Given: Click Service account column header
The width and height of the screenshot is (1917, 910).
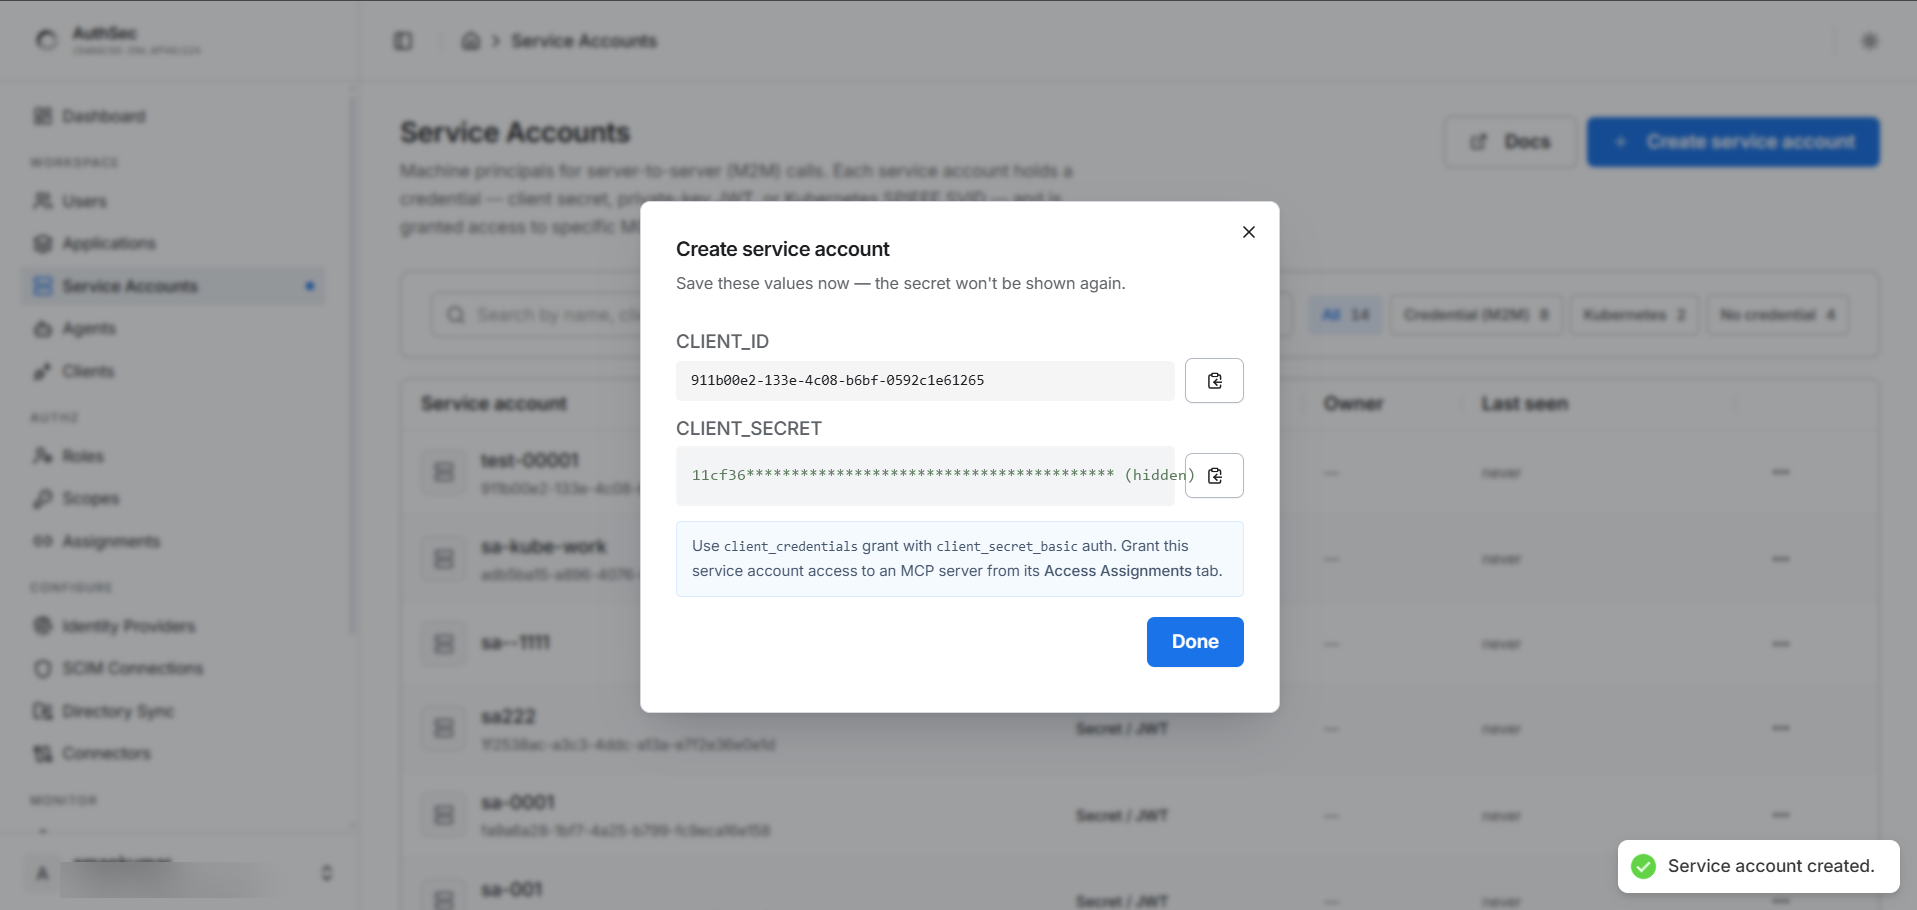Looking at the screenshot, I should click(494, 404).
